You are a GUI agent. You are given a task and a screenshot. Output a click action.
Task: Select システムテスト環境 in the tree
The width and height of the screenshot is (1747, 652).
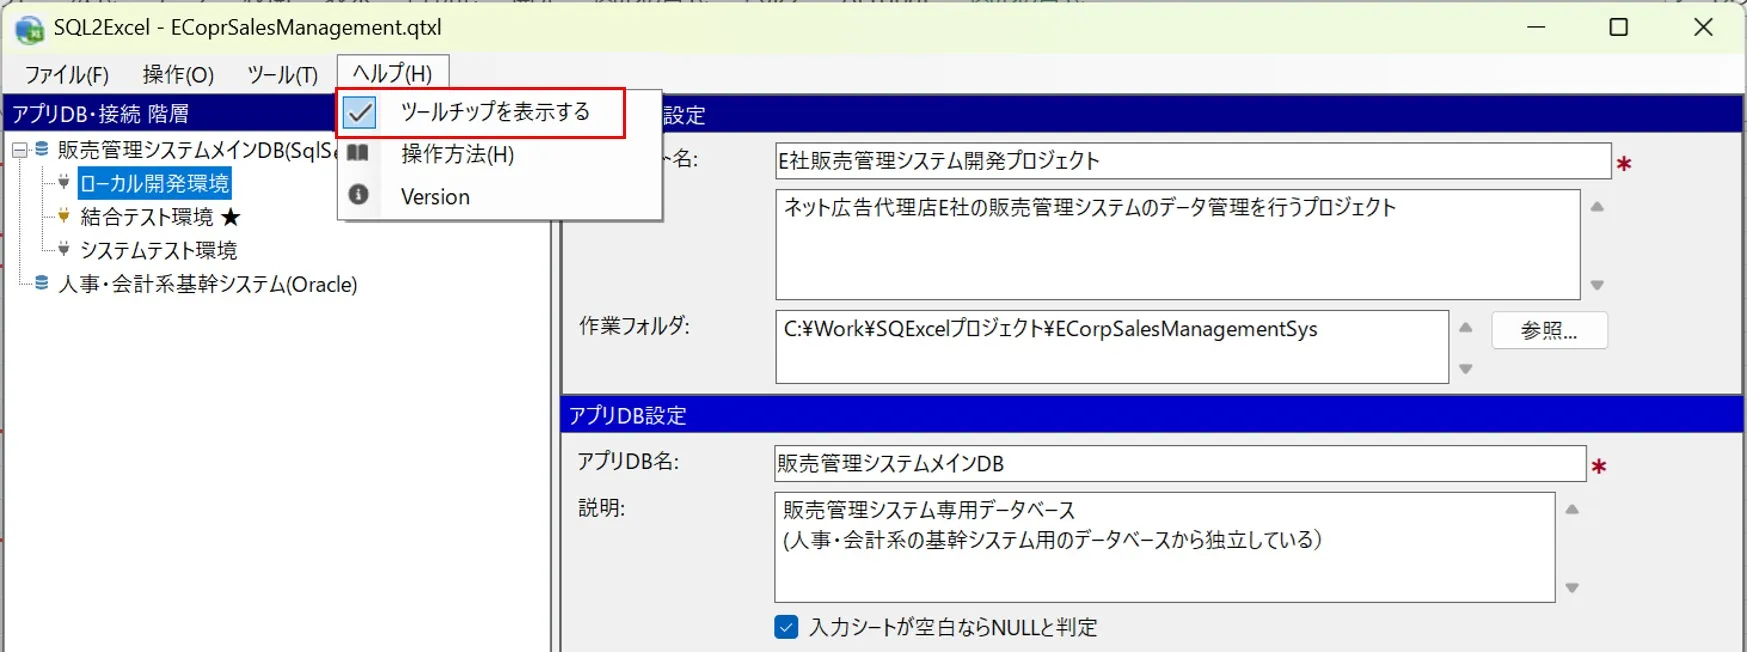(158, 250)
